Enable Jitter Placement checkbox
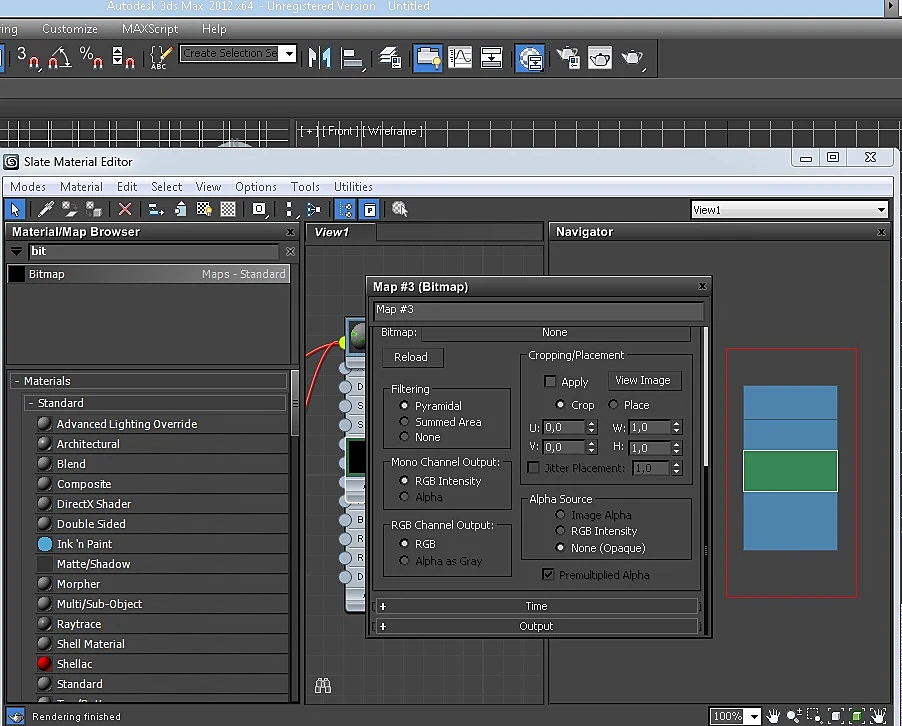Viewport: 902px width, 726px height. [x=534, y=468]
